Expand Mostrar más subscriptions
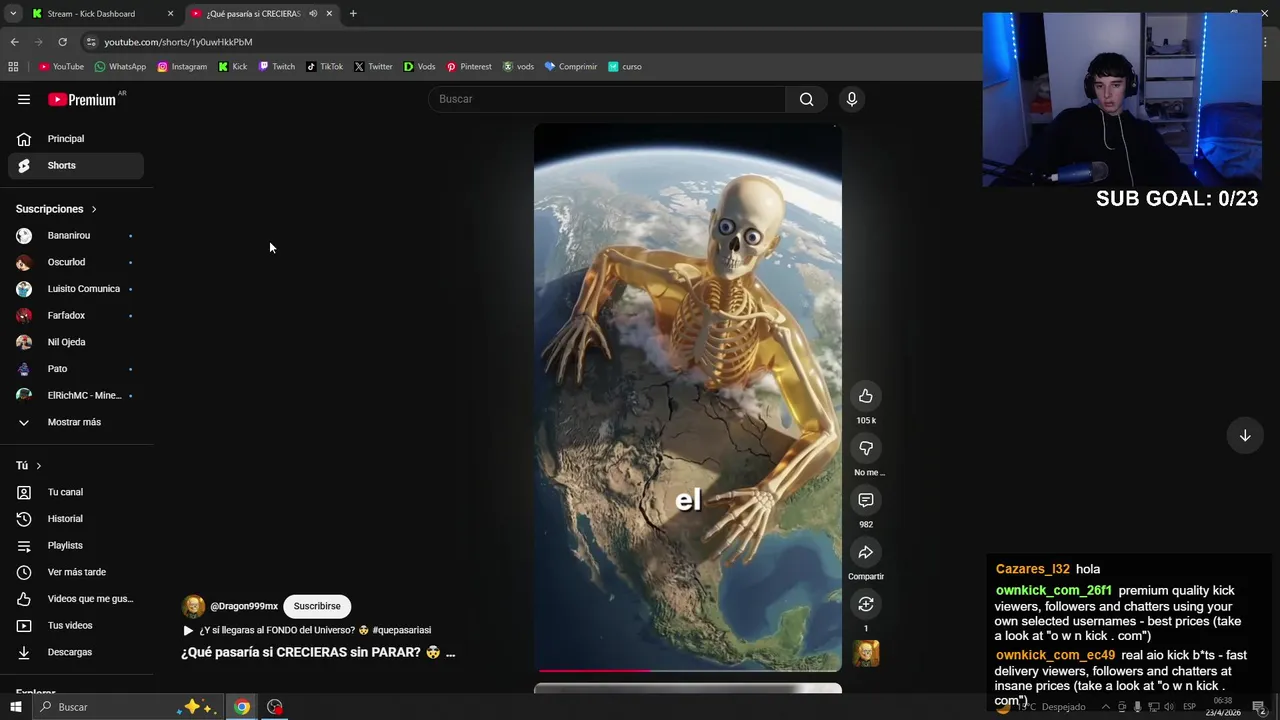 [76, 422]
